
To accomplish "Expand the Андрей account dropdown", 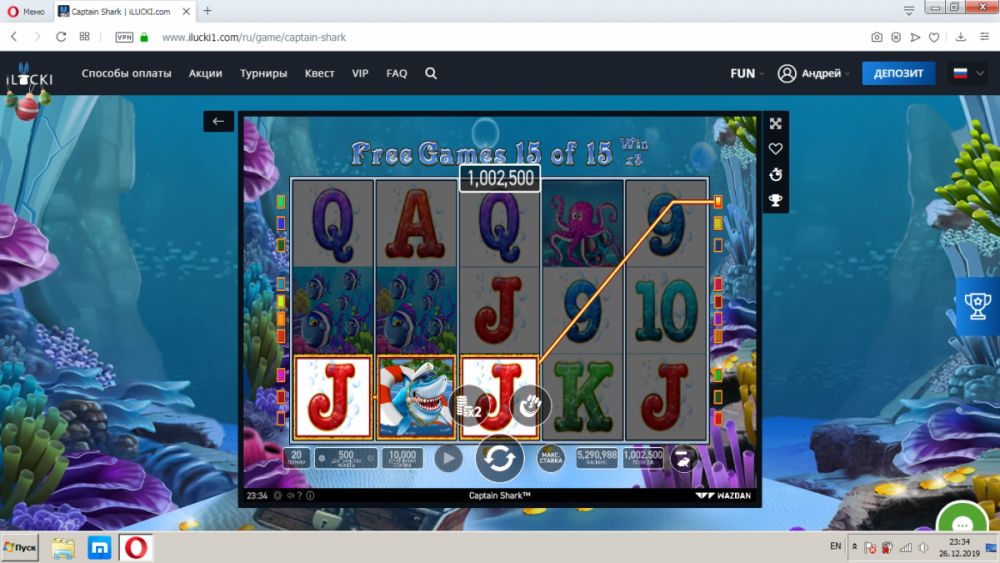I will coord(825,73).
